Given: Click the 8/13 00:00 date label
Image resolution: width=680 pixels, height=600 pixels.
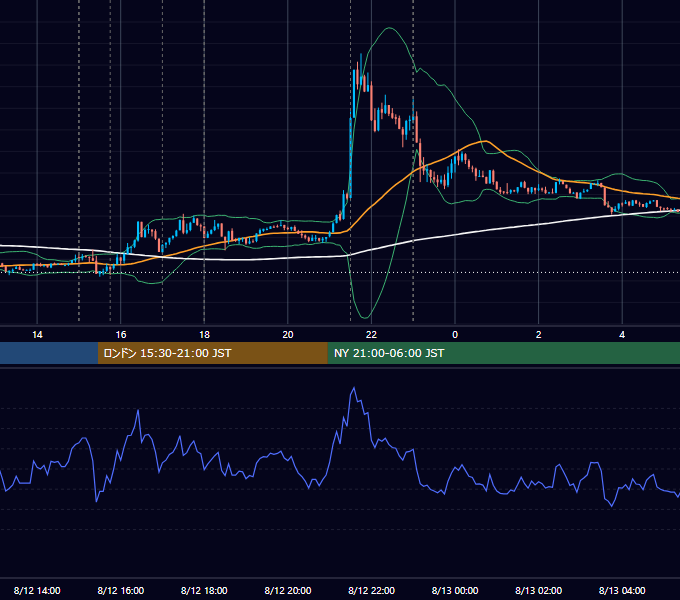Looking at the screenshot, I should (x=455, y=590).
